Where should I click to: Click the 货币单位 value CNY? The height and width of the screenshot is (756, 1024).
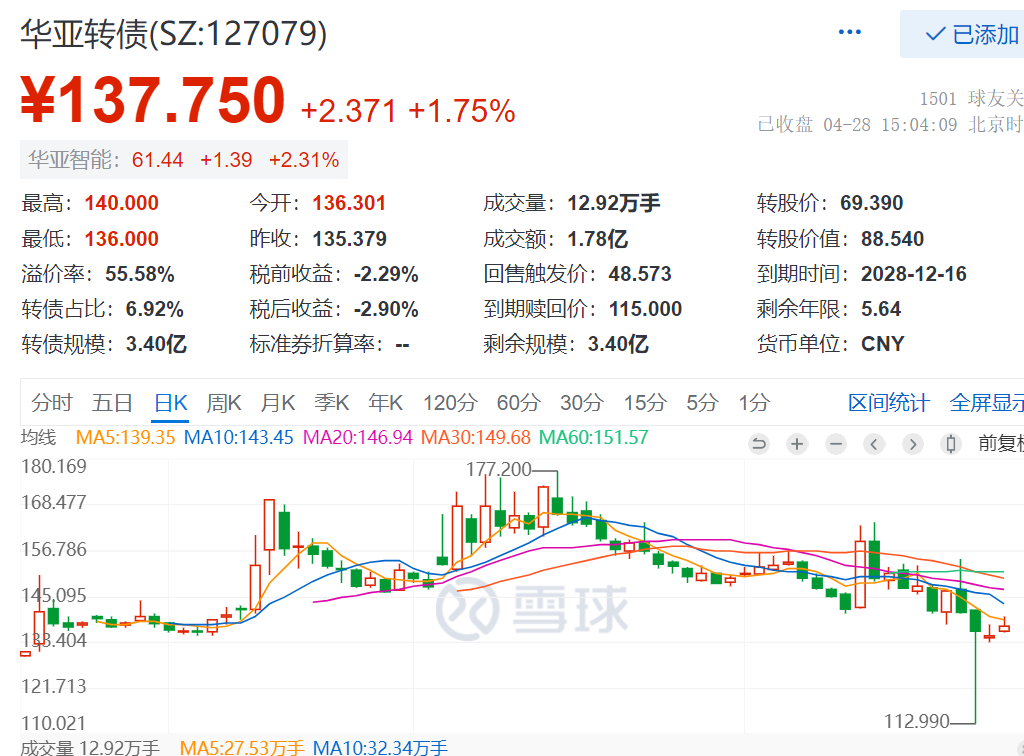(x=883, y=343)
